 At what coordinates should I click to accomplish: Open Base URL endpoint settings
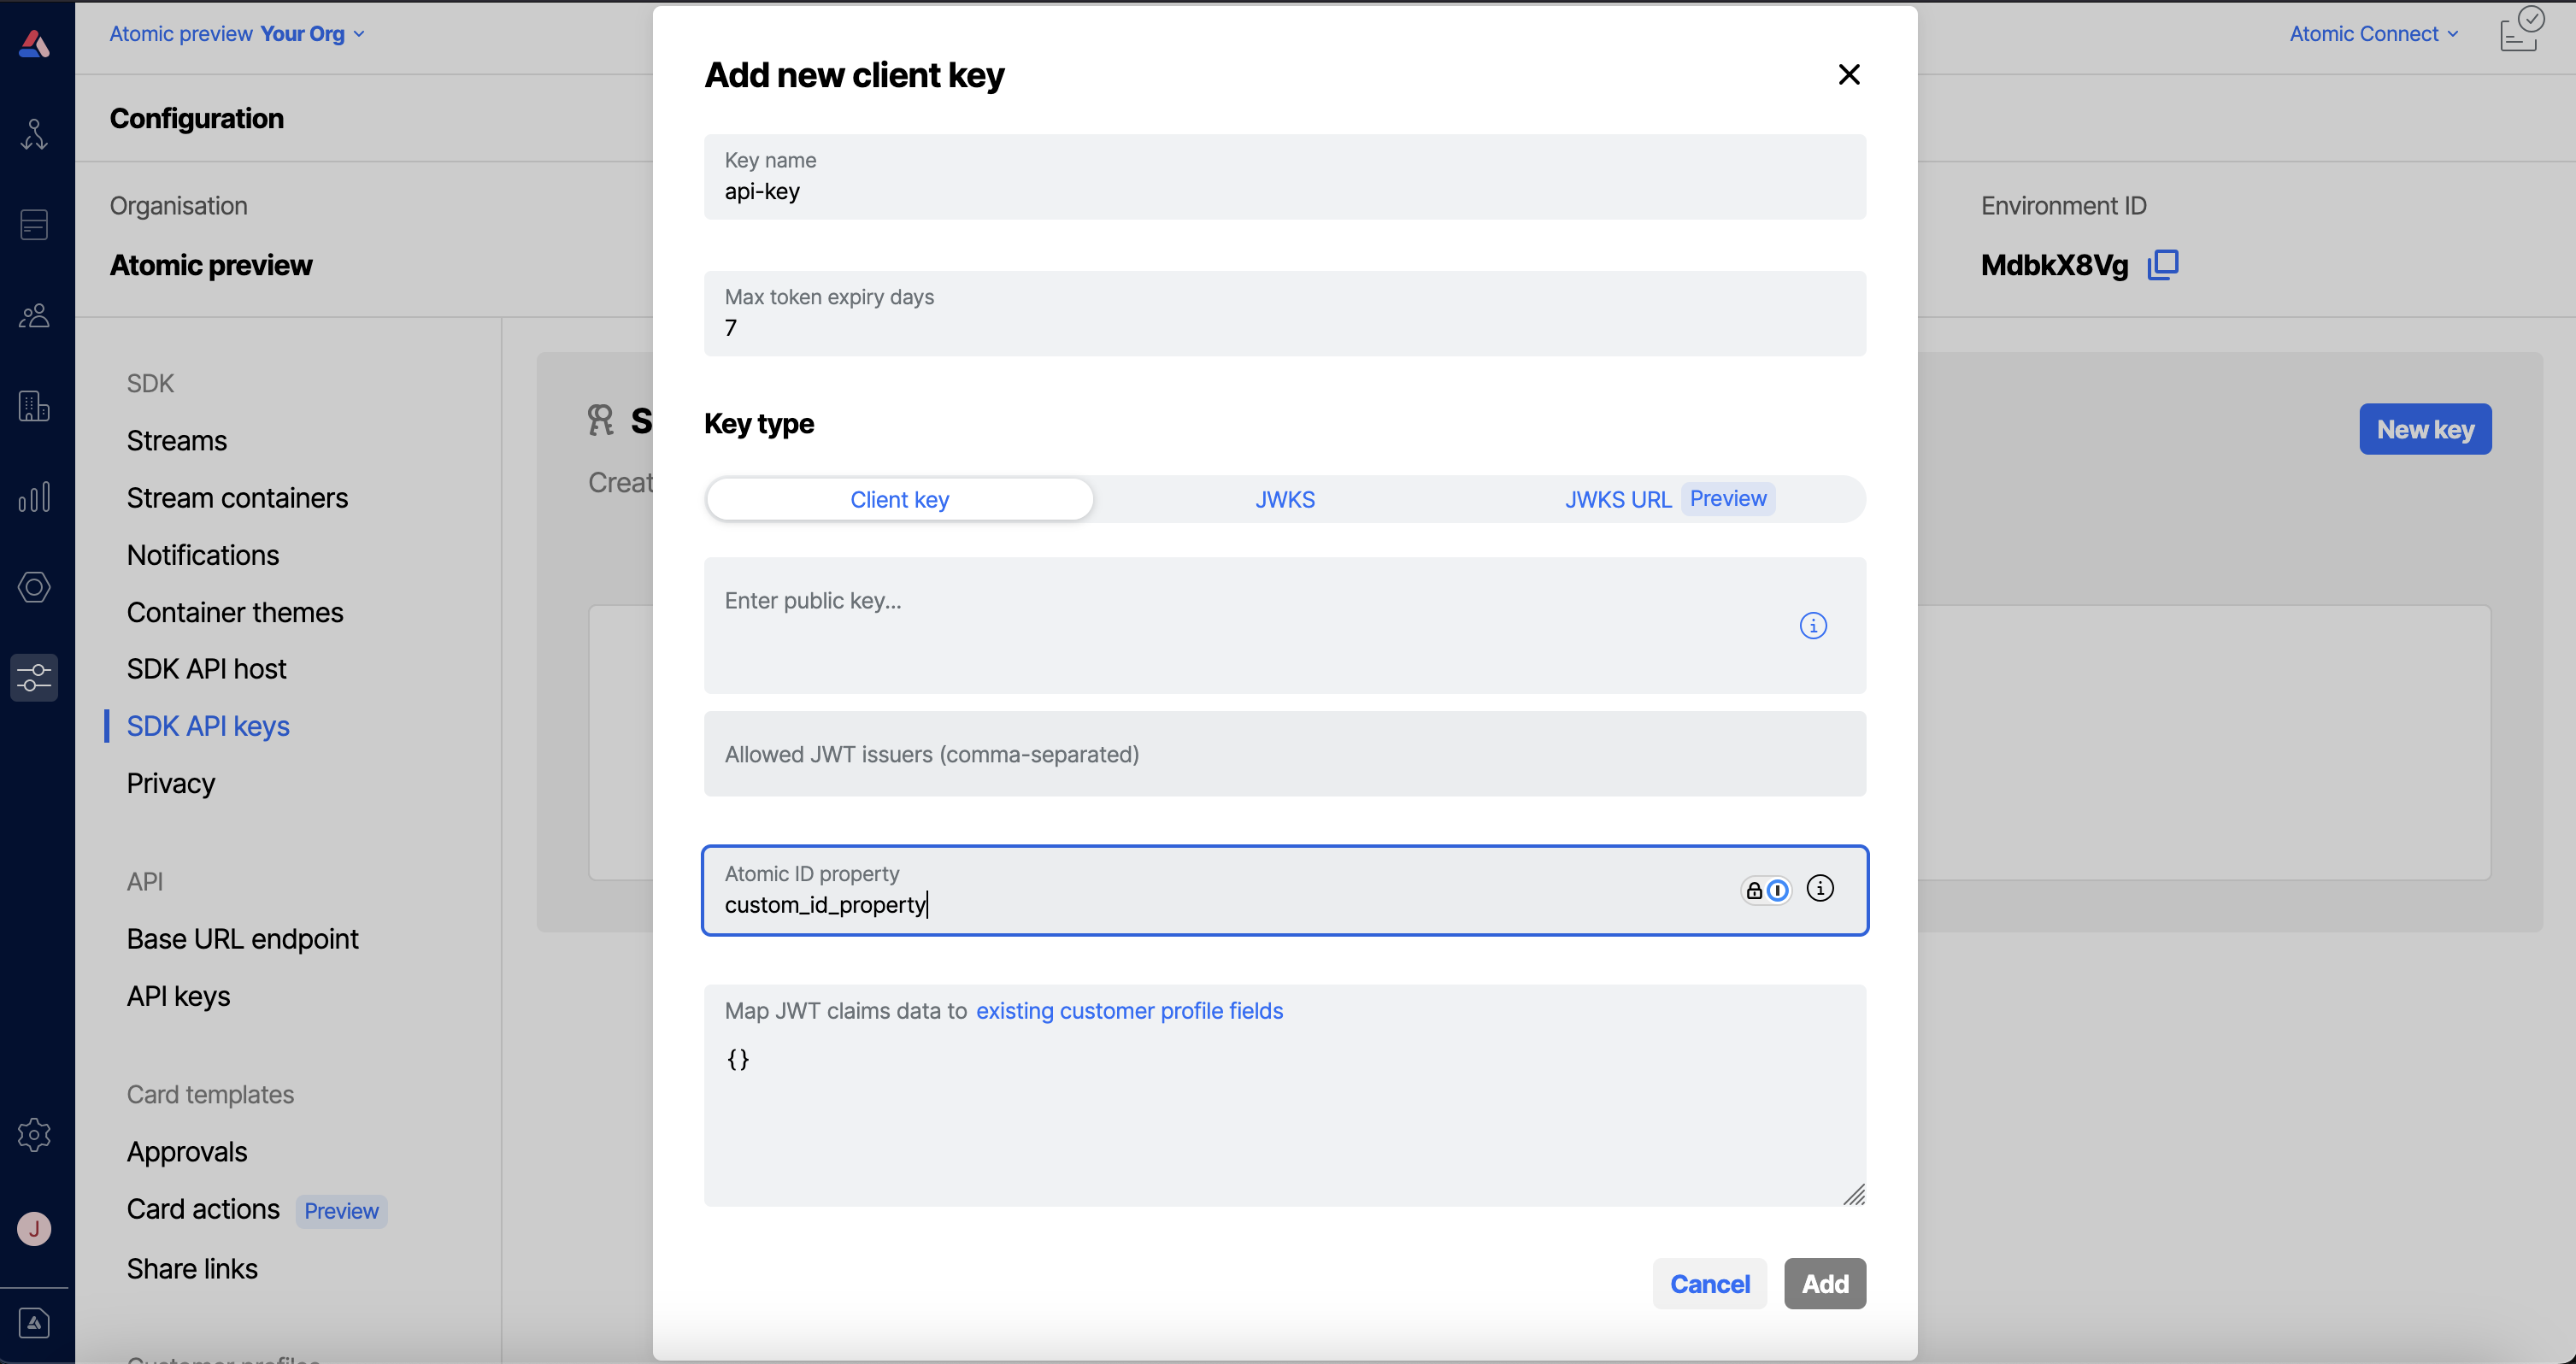click(242, 939)
